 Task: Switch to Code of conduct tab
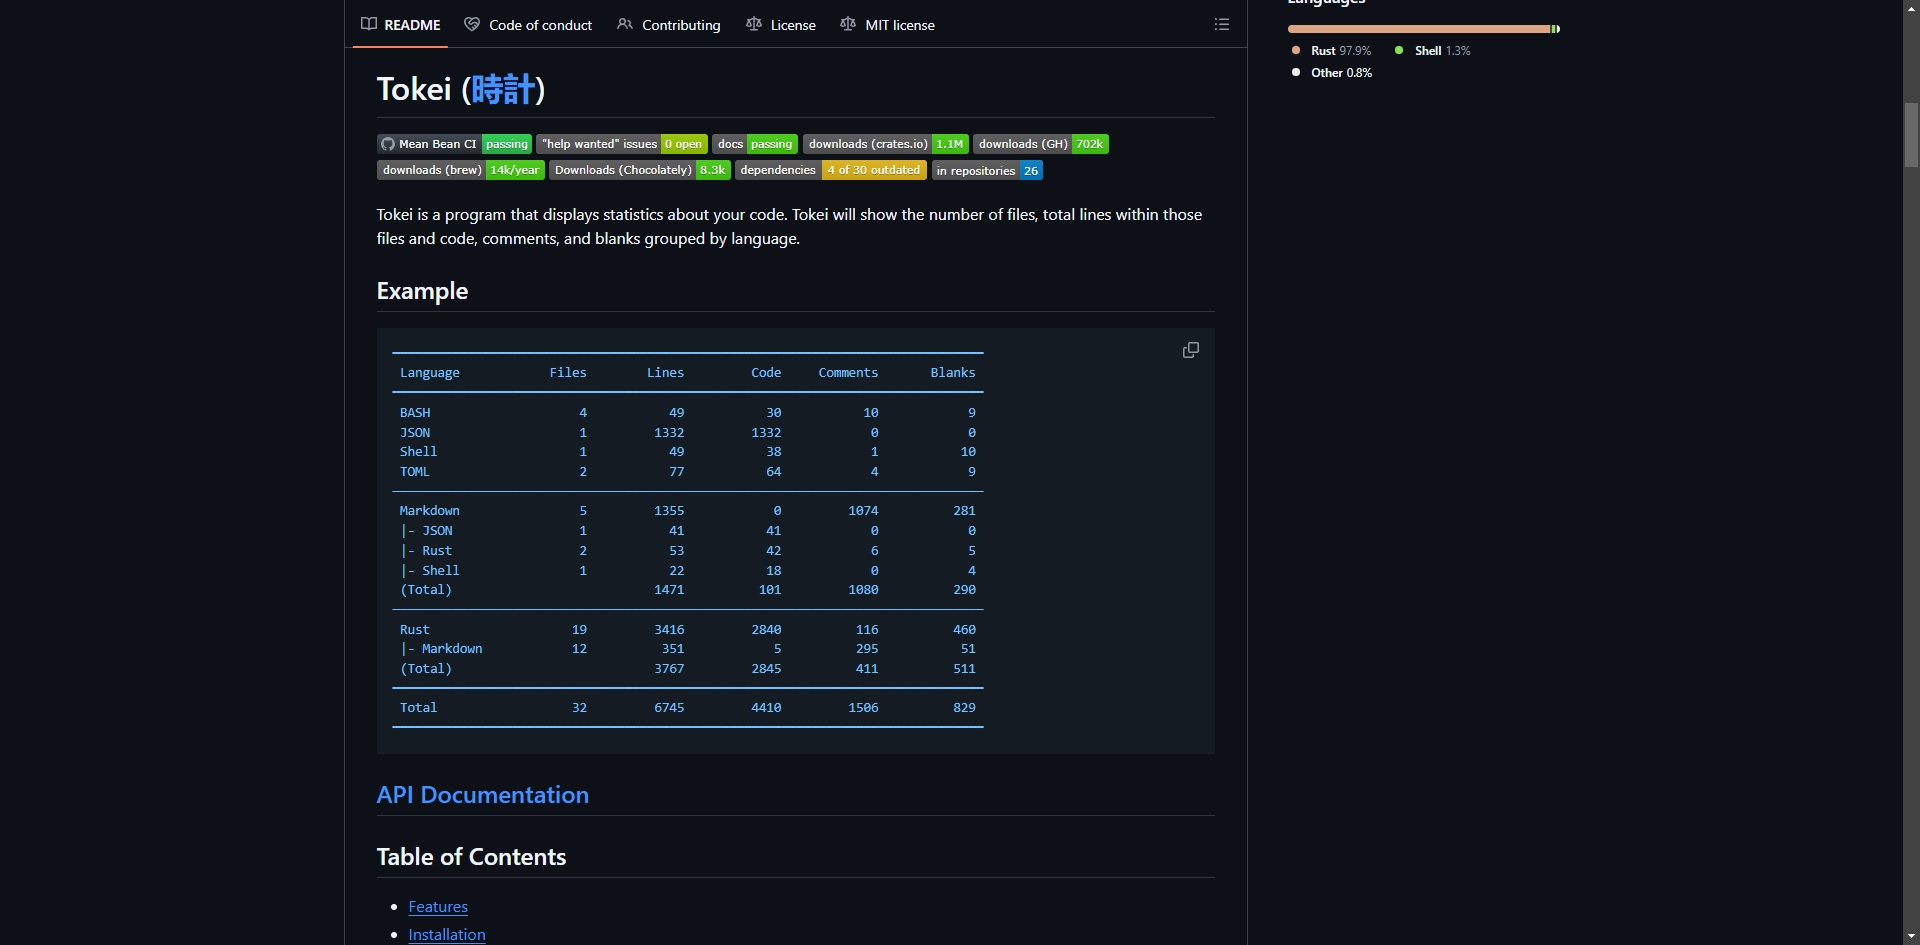coord(528,24)
